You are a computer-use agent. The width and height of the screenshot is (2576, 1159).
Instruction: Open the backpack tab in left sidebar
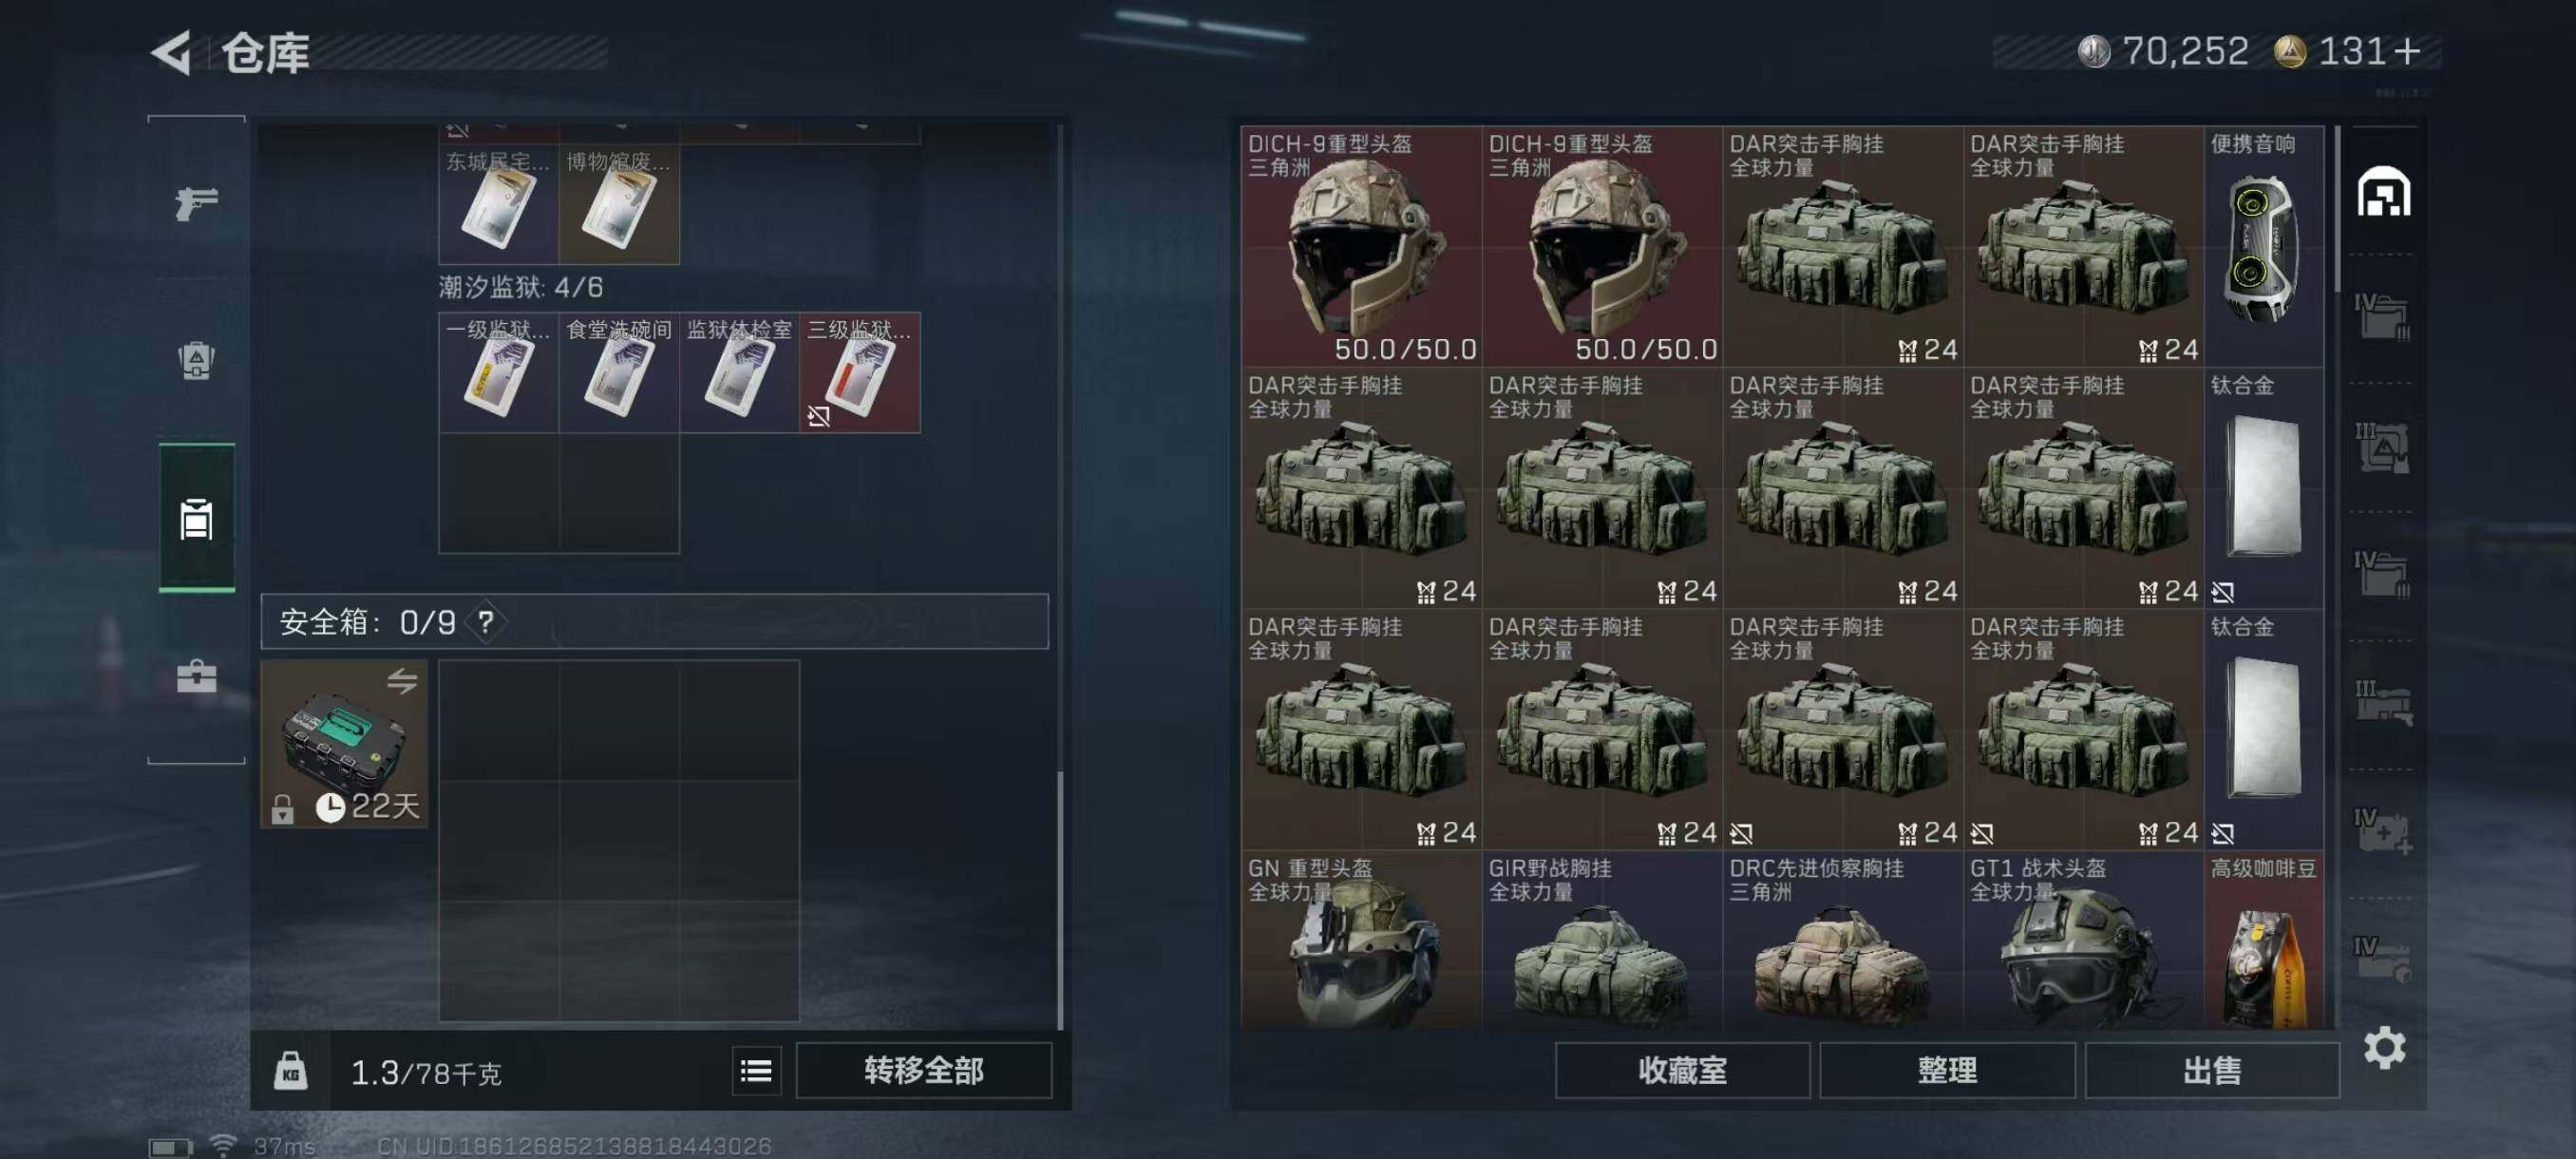tap(196, 360)
